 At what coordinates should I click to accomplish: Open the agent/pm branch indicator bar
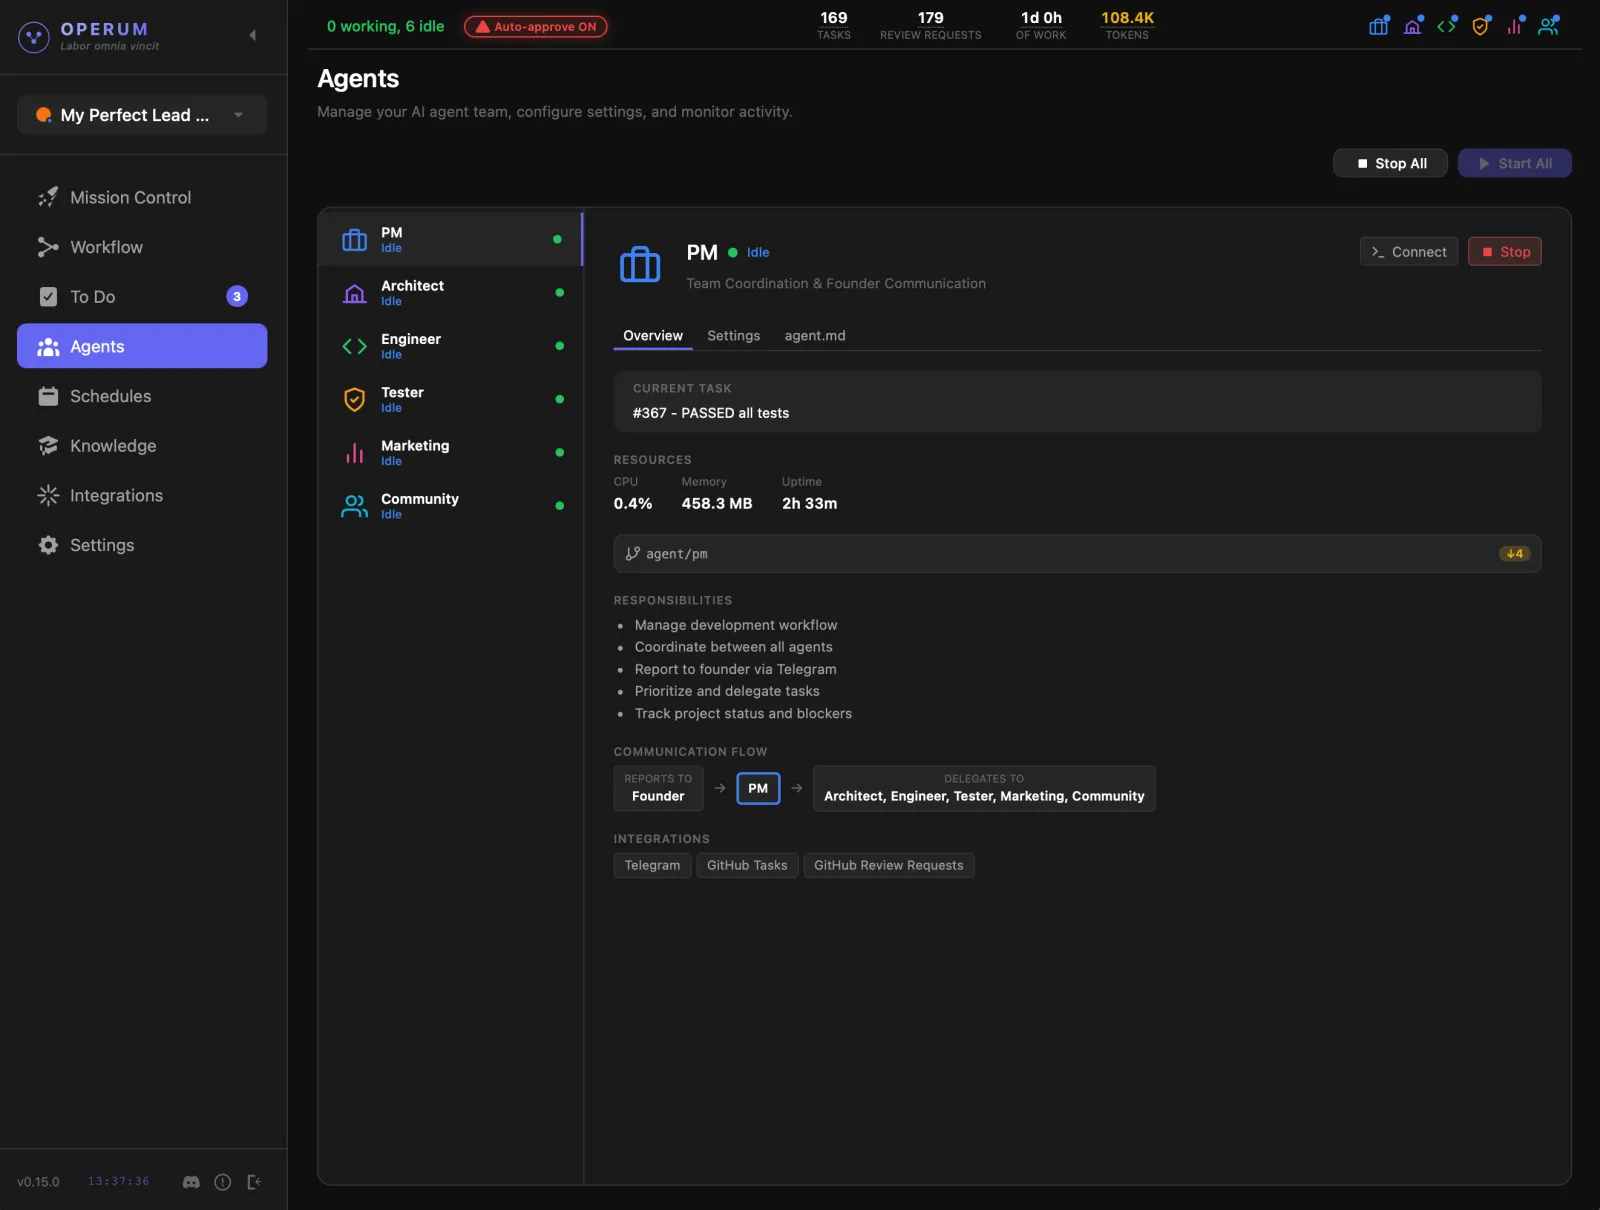pyautogui.click(x=1077, y=553)
